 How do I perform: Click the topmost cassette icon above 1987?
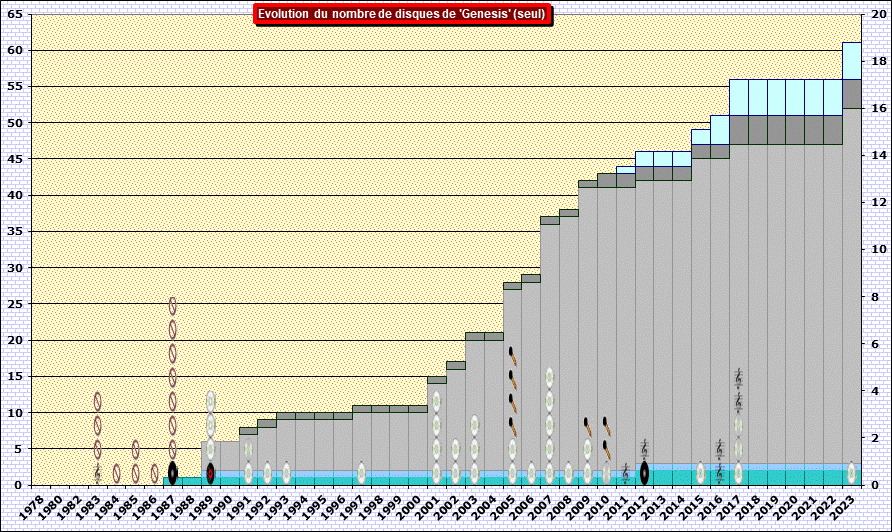click(172, 306)
